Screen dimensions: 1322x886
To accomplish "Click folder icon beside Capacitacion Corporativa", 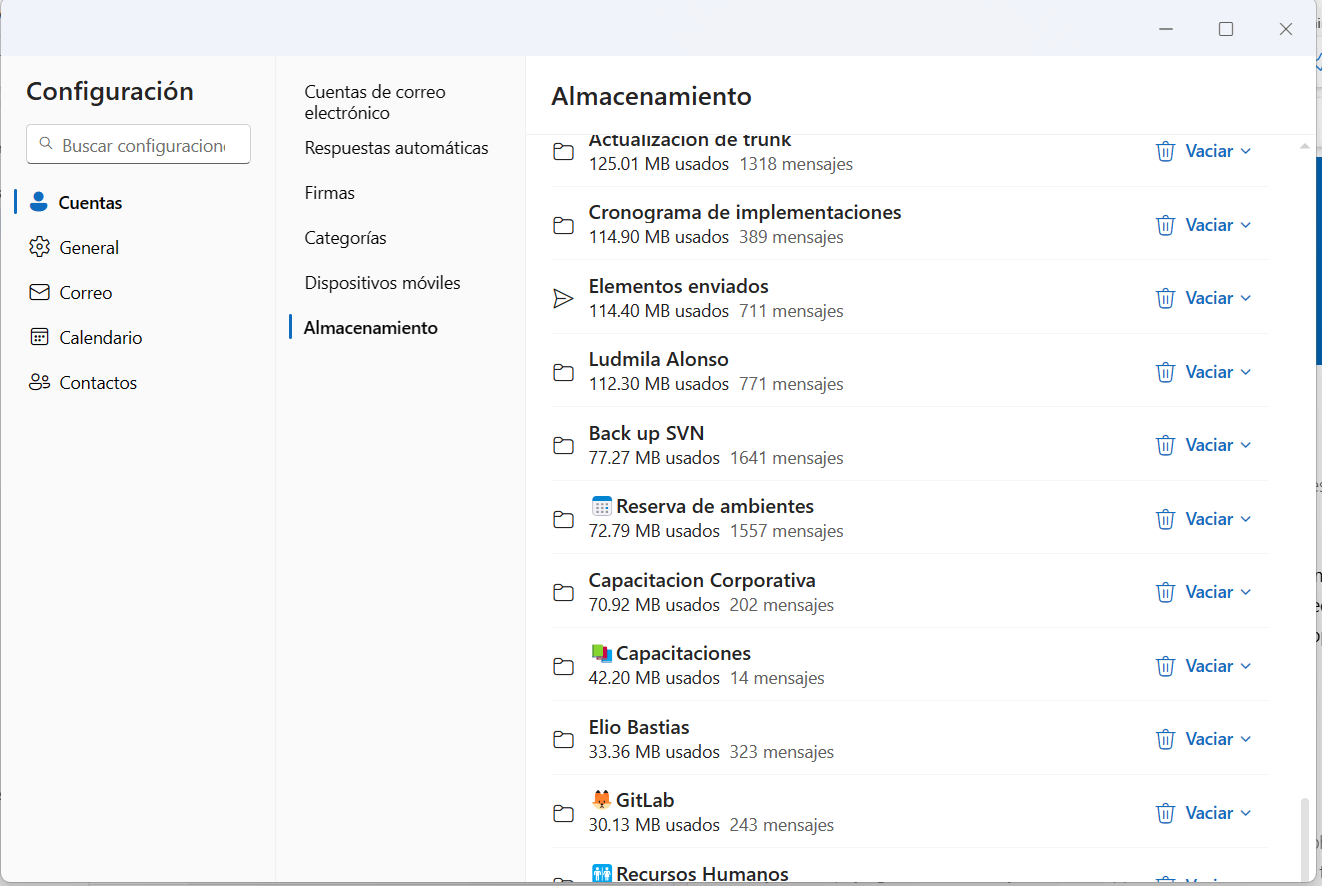I will [x=563, y=592].
